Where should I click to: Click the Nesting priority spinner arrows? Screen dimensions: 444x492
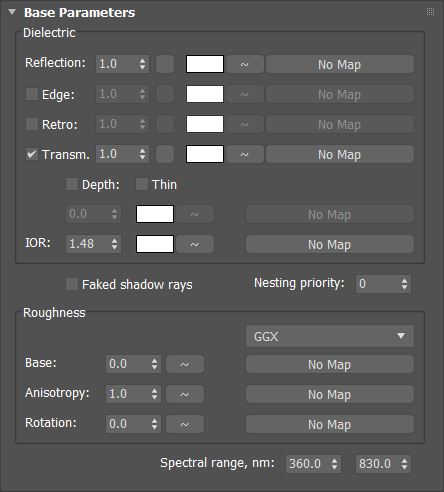coord(404,284)
